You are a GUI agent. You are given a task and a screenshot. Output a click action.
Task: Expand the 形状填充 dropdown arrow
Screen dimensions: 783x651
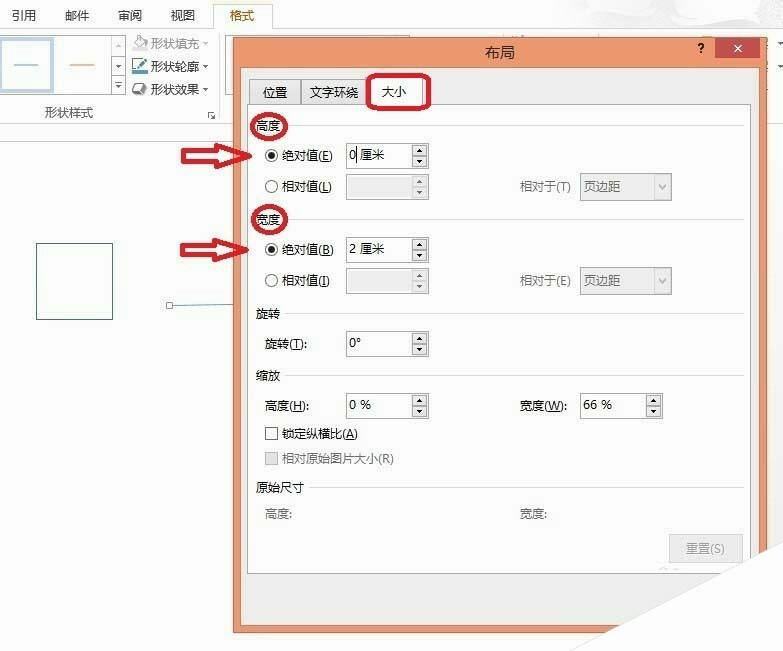pos(205,44)
